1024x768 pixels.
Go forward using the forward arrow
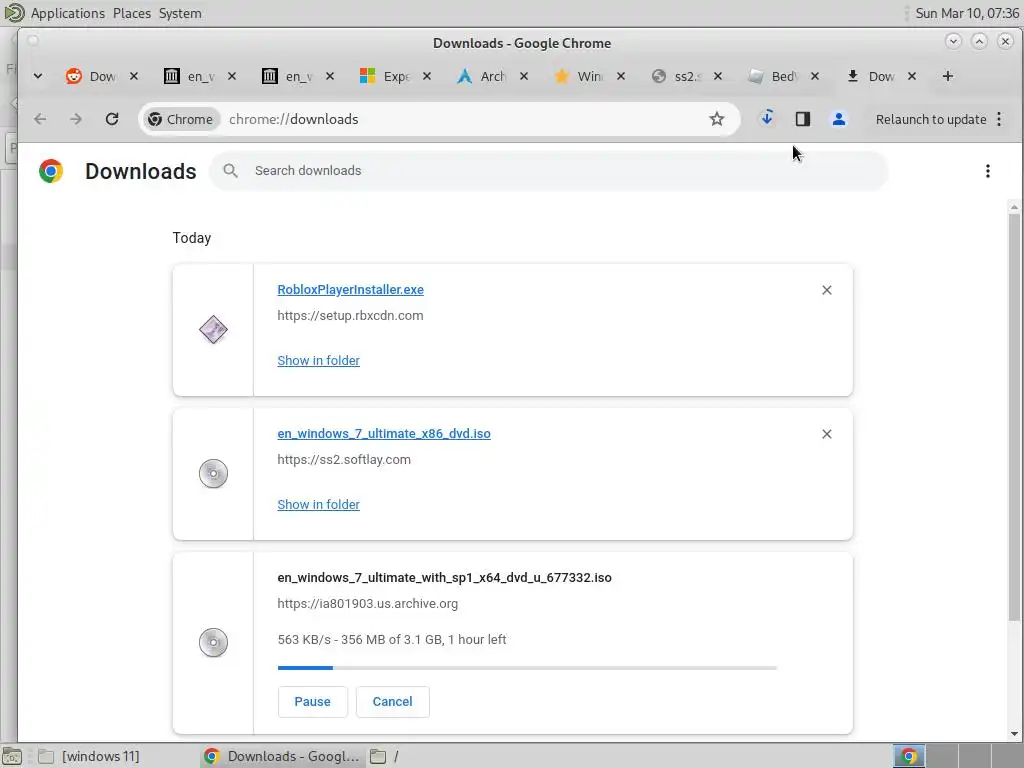(76, 119)
